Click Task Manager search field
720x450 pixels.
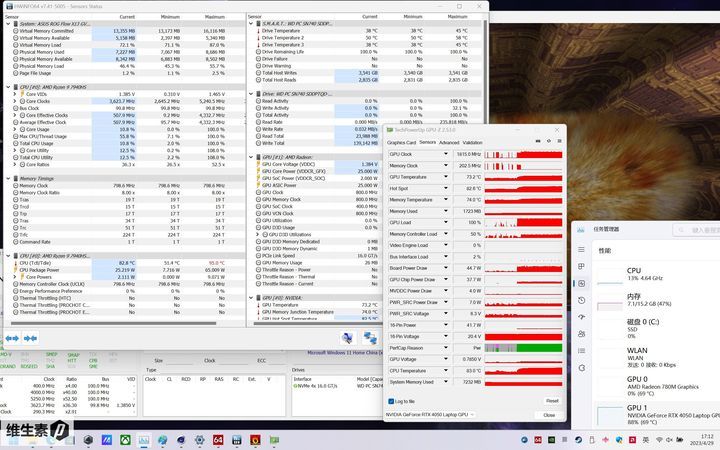697,229
